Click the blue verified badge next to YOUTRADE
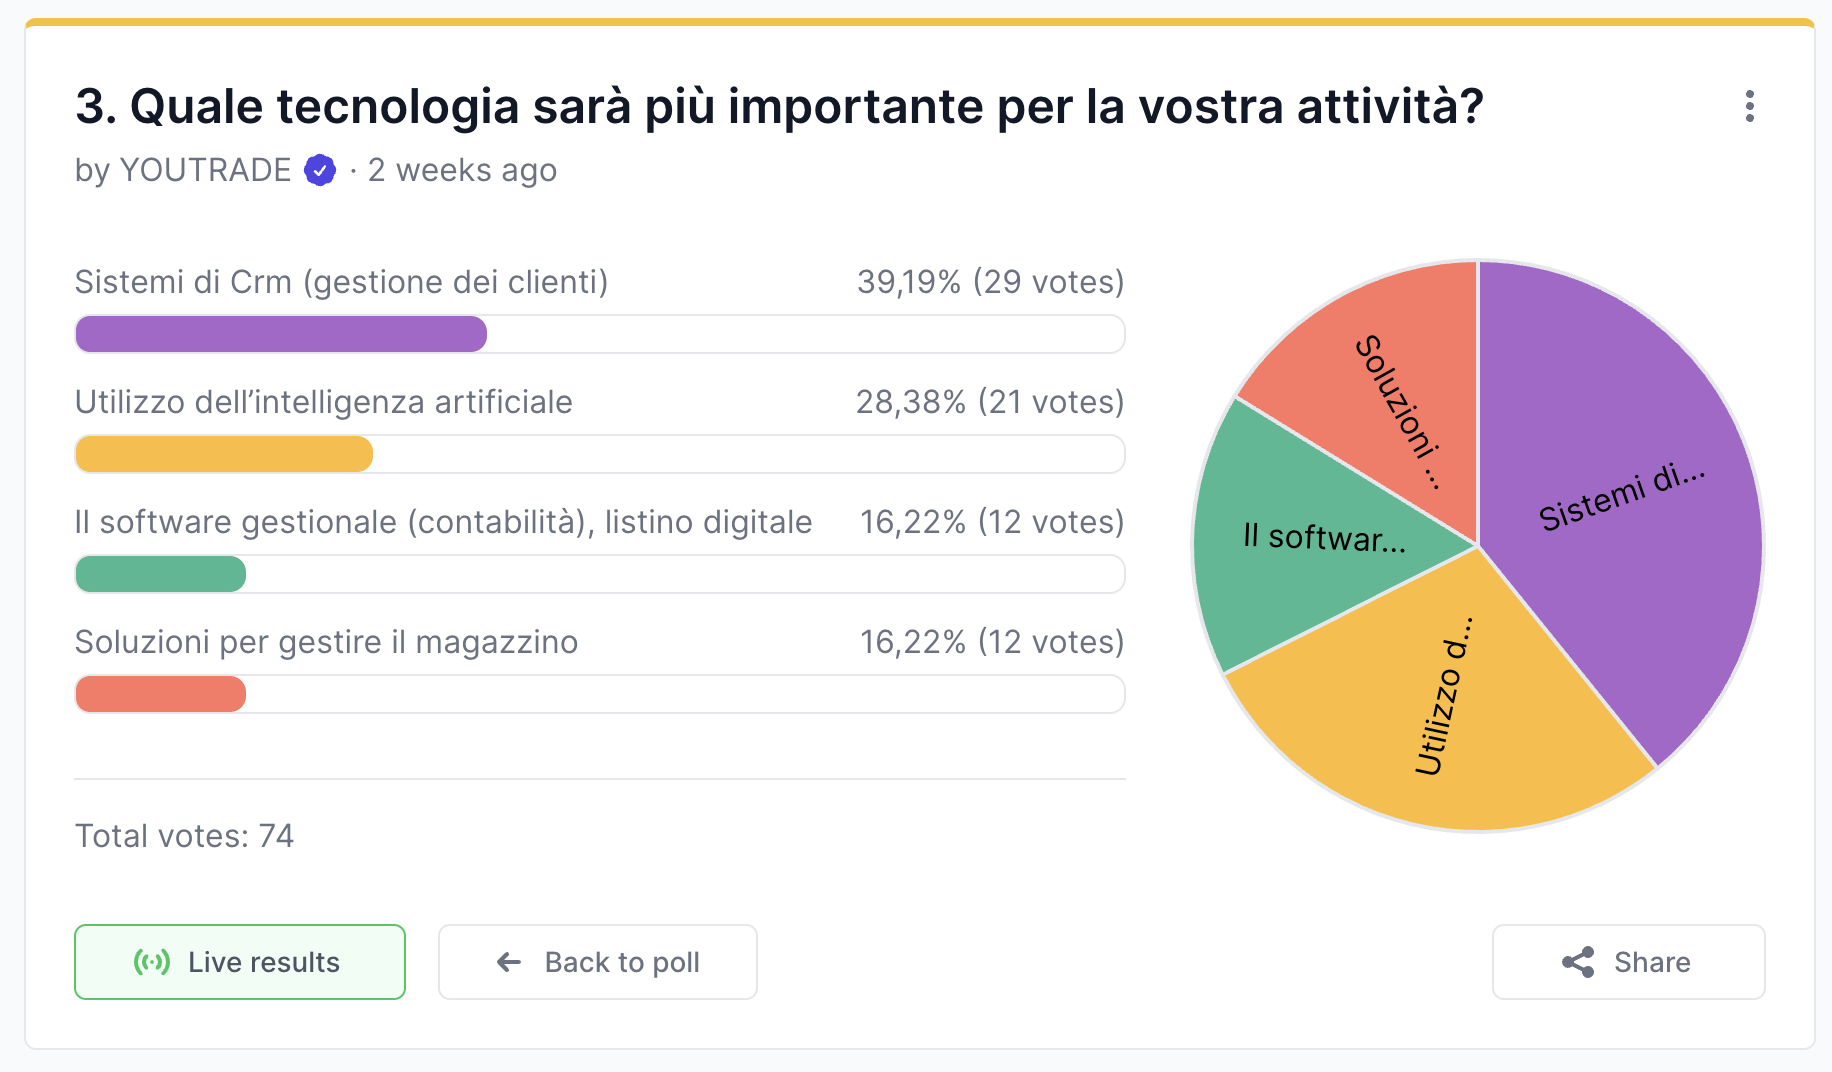The width and height of the screenshot is (1832, 1072). [x=320, y=171]
